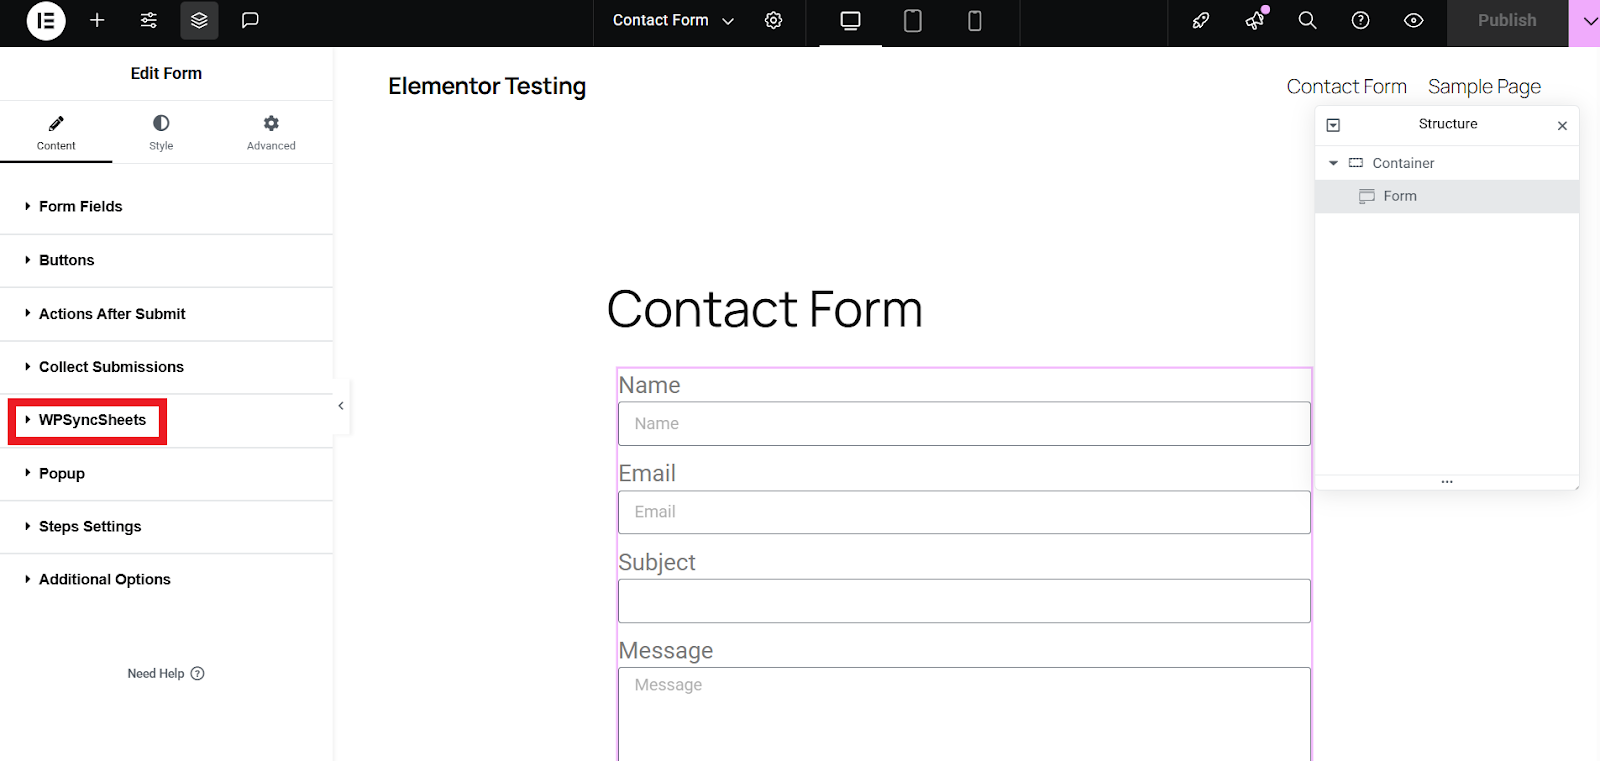
Task: Open the add element plus icon
Action: click(x=97, y=20)
